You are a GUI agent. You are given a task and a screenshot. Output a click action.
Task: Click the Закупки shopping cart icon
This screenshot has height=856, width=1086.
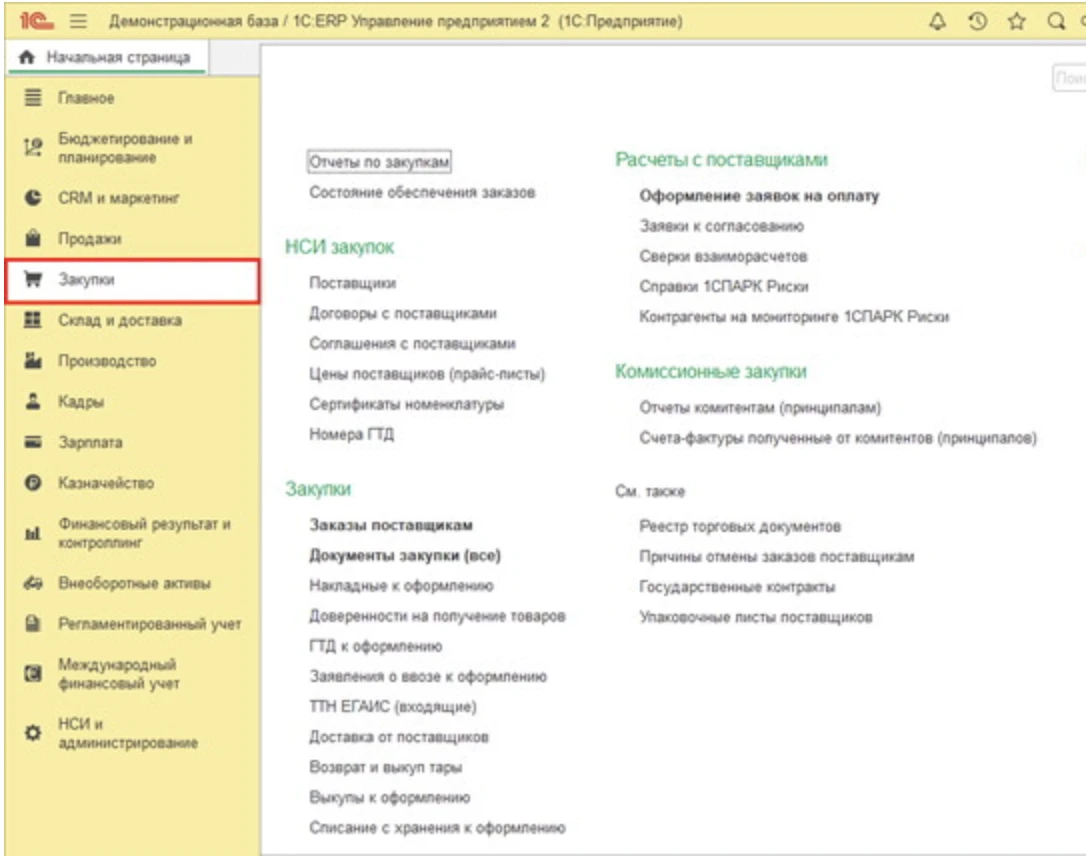(31, 280)
